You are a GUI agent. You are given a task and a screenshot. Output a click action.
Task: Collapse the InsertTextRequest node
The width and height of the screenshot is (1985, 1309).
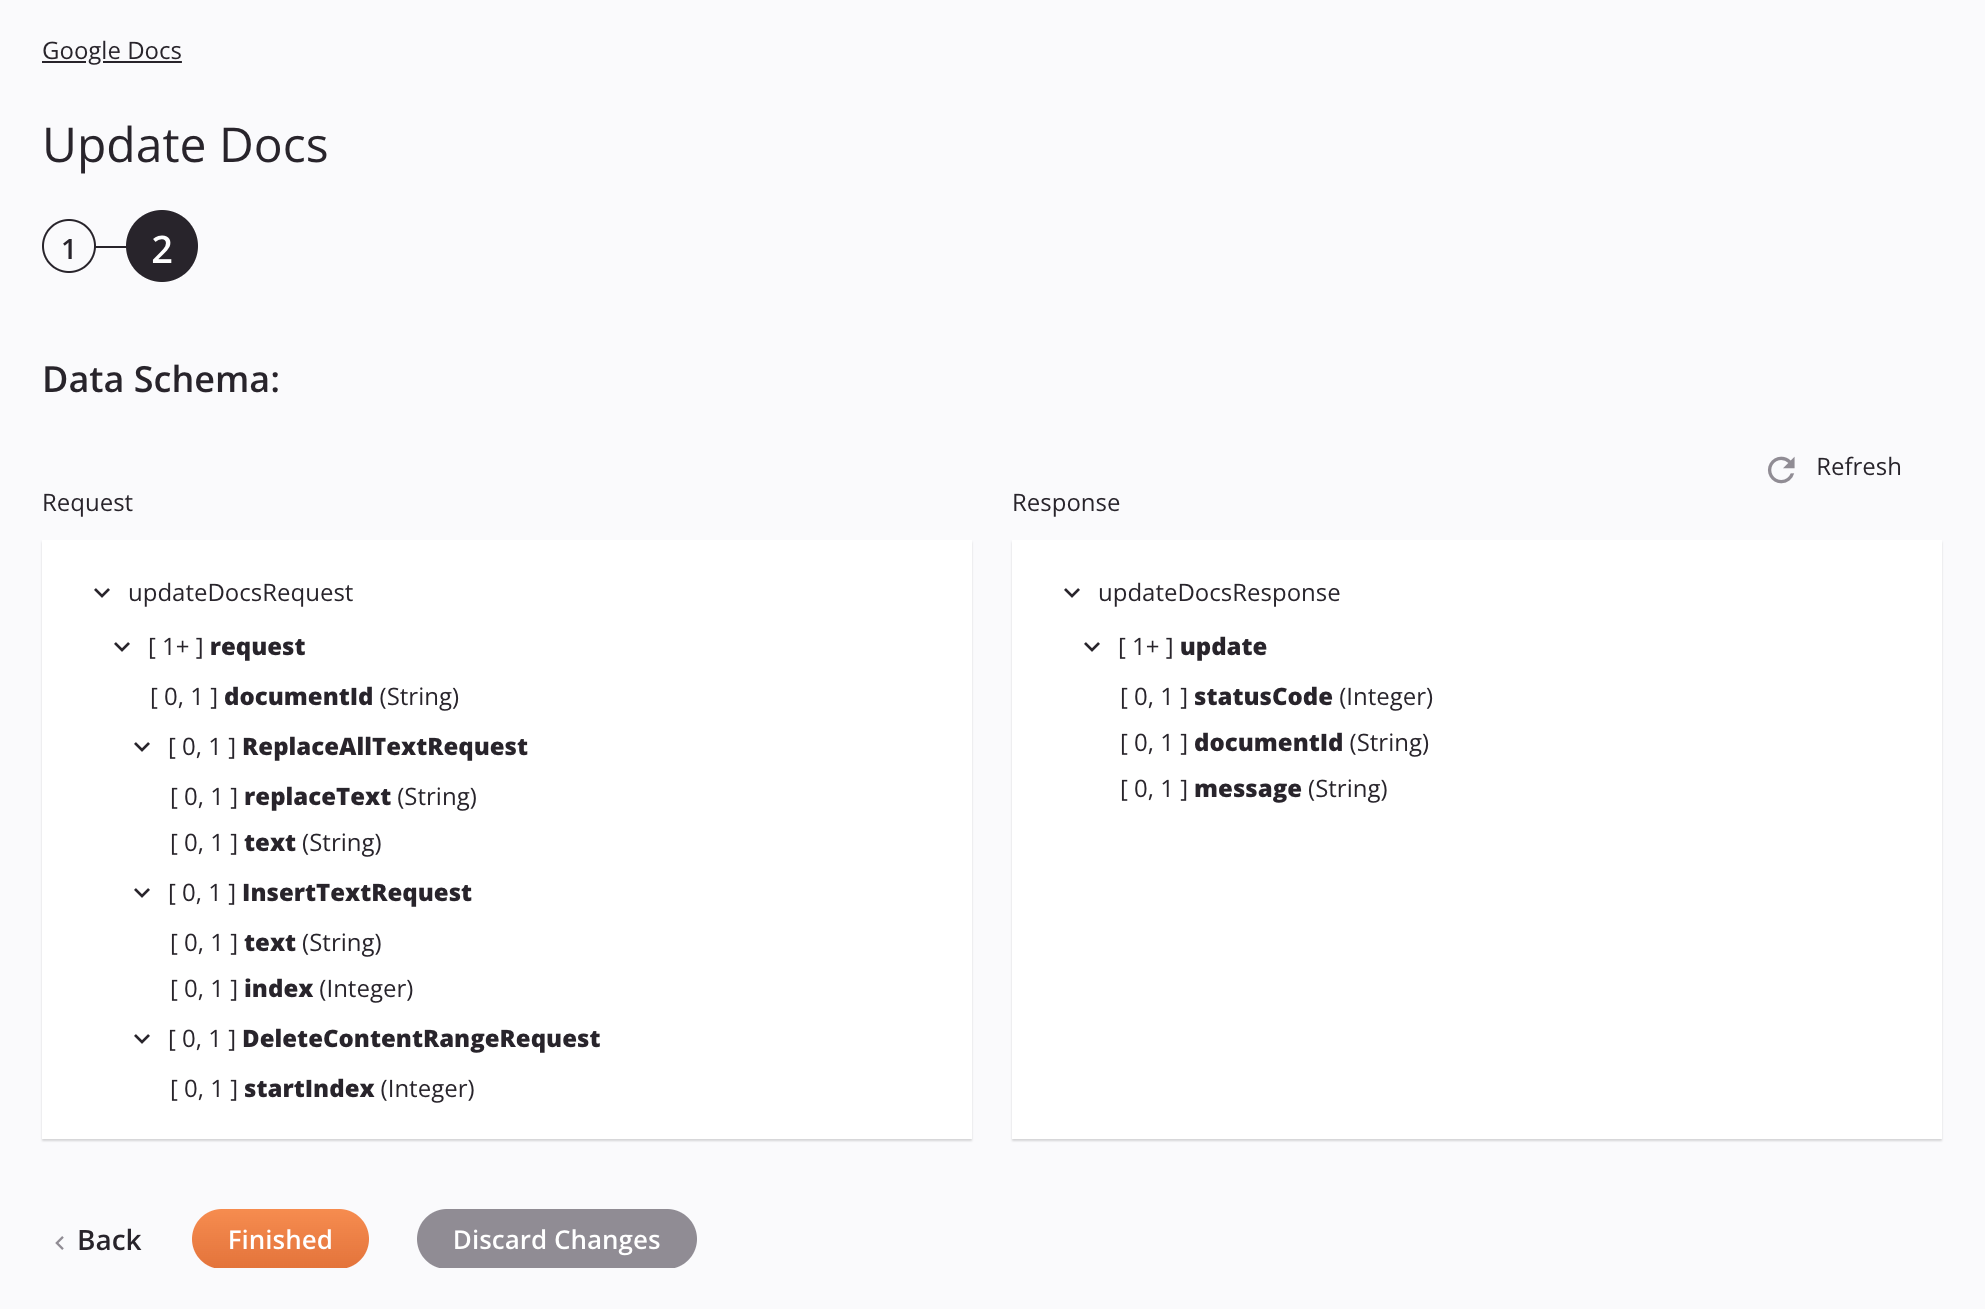142,891
